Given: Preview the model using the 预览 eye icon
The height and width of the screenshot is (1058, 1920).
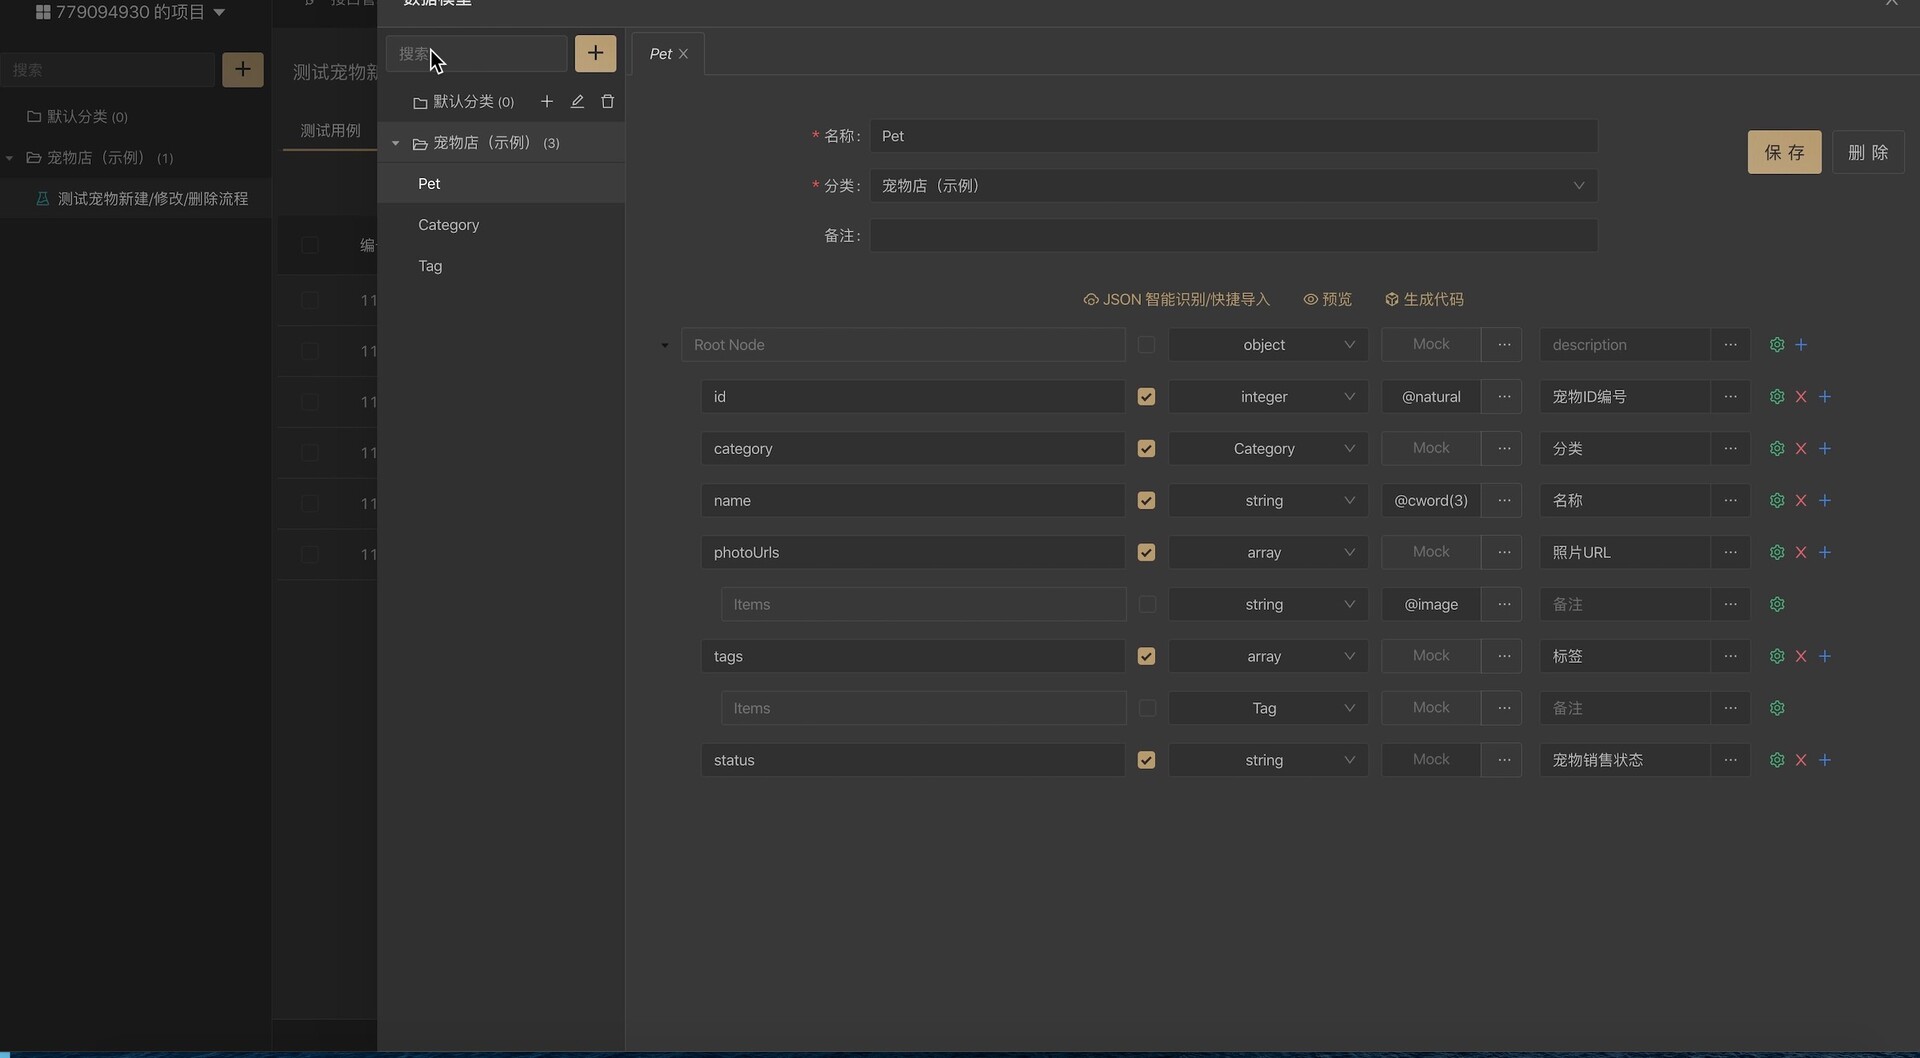Looking at the screenshot, I should 1327,298.
